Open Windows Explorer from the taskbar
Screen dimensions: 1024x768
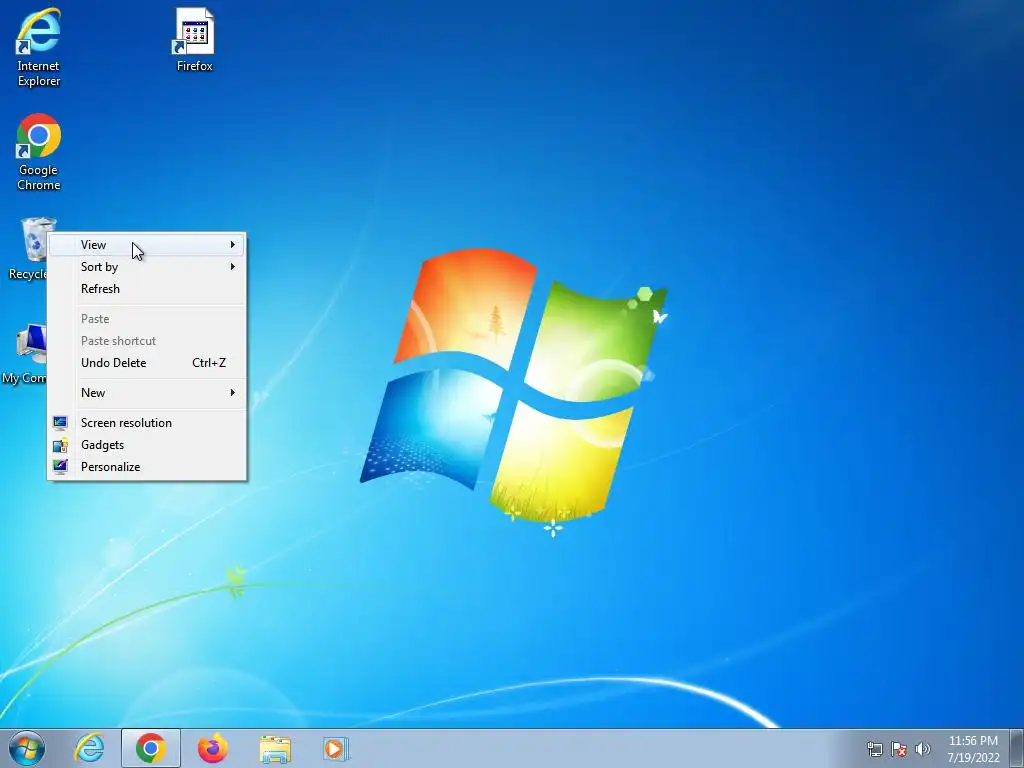coord(275,748)
